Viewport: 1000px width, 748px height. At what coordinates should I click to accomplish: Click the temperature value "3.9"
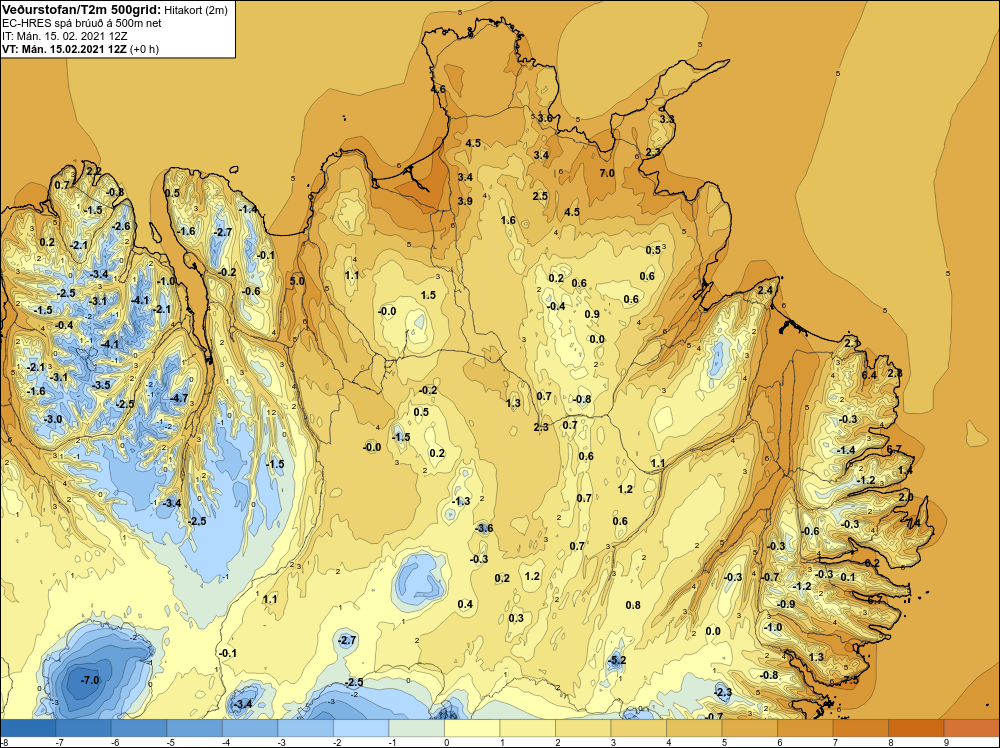tap(465, 201)
